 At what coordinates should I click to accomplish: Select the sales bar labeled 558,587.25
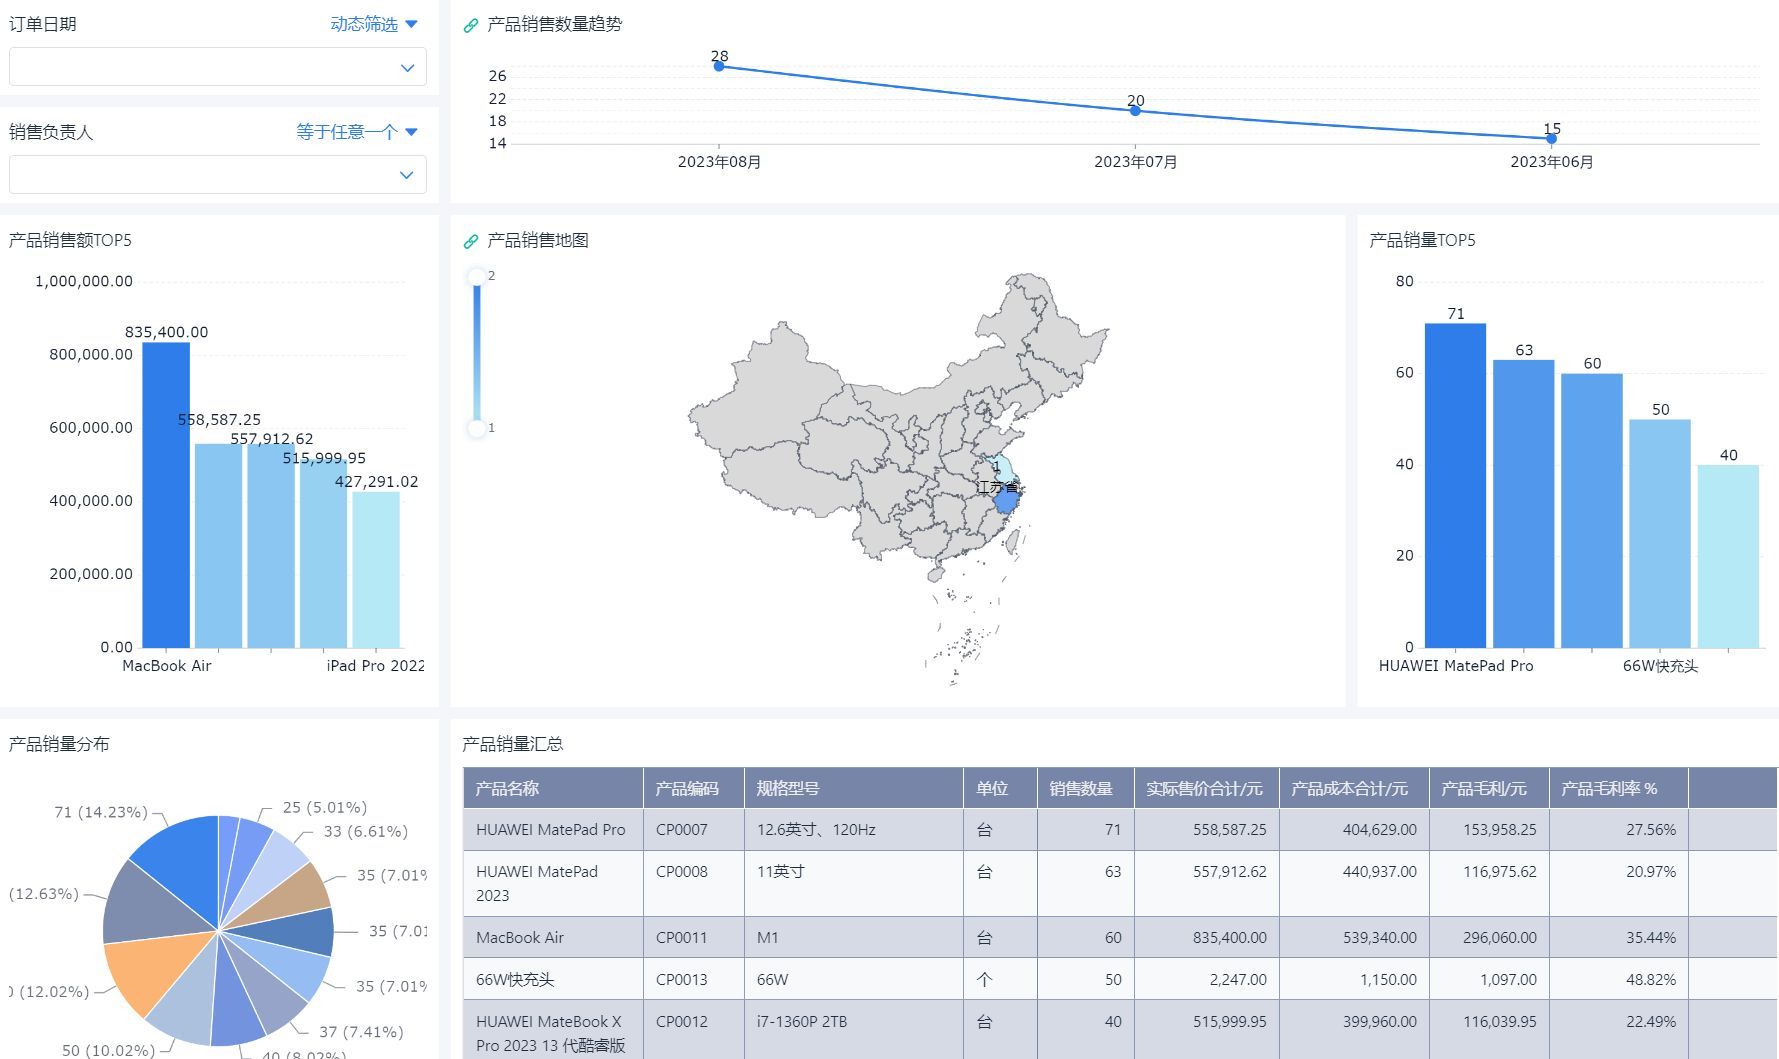click(x=218, y=545)
